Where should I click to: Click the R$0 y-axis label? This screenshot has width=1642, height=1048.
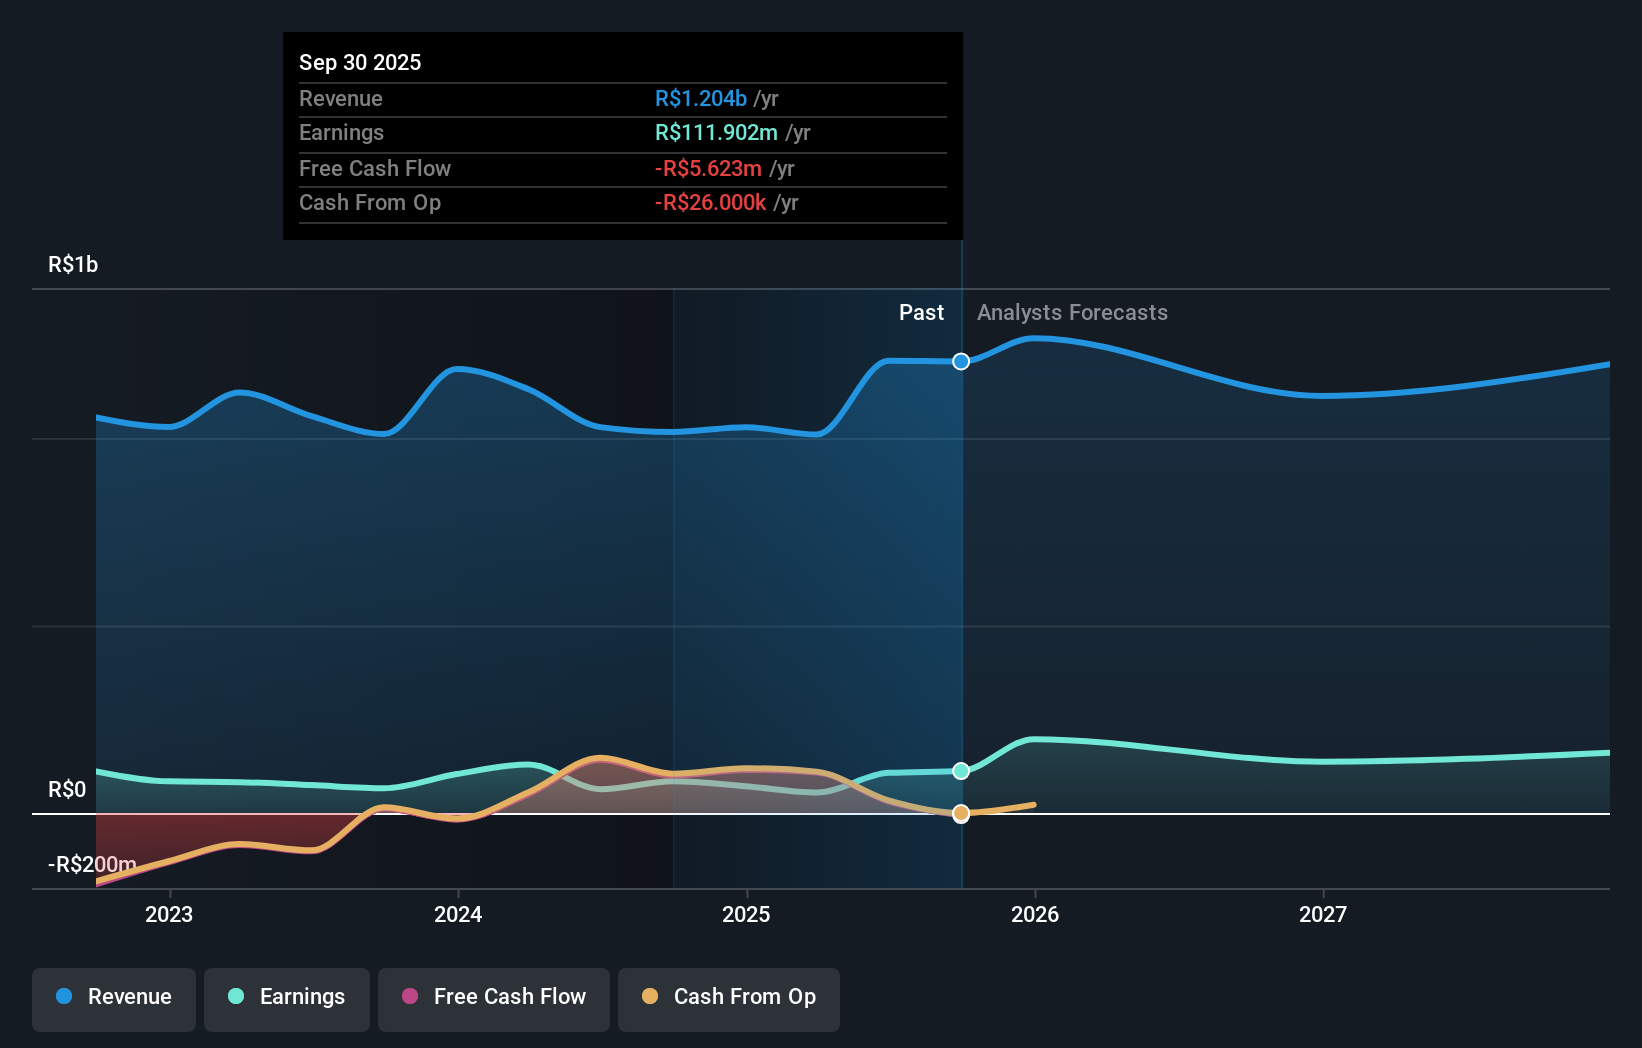coord(67,790)
